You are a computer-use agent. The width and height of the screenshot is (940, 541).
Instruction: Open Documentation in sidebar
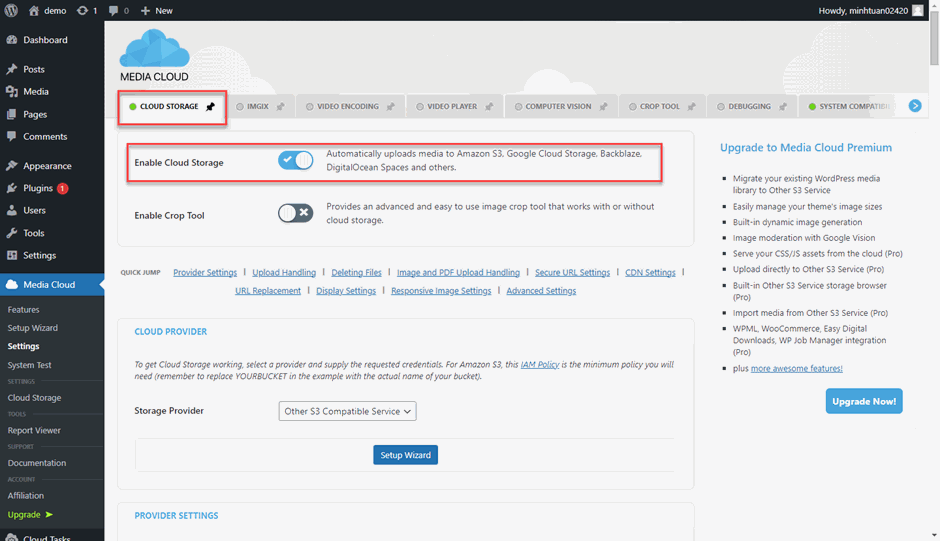[x=37, y=463]
